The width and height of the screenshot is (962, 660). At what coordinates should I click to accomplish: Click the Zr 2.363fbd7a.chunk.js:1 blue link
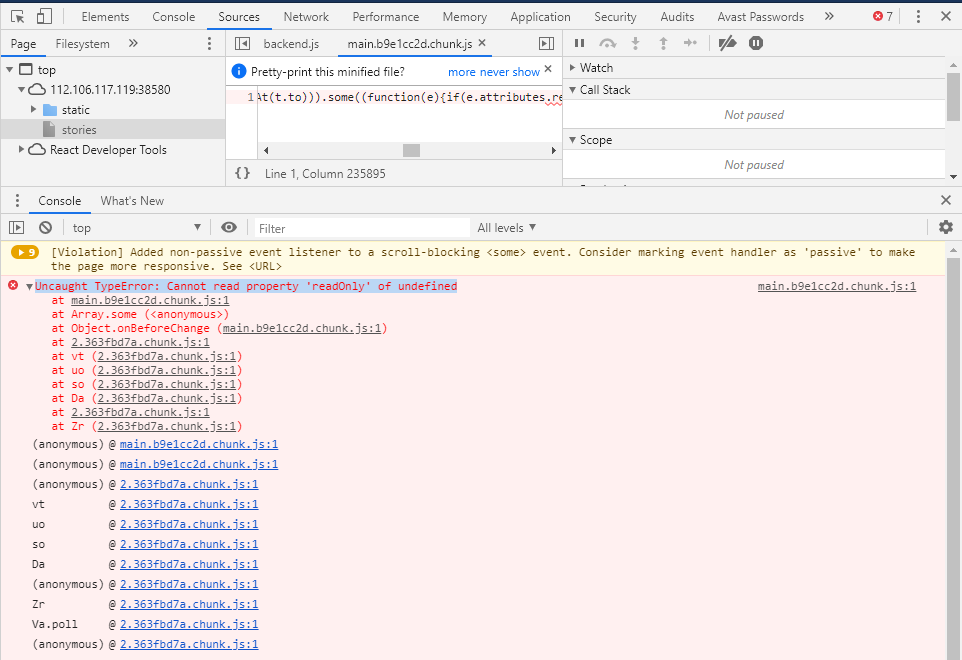(189, 604)
